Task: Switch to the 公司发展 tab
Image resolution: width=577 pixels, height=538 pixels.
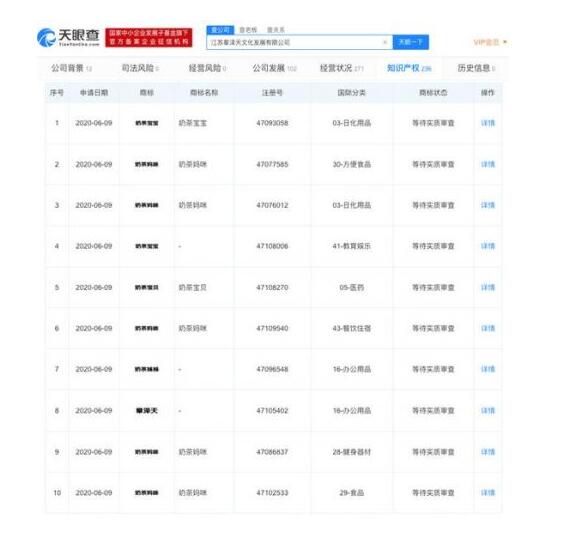Action: pyautogui.click(x=274, y=68)
